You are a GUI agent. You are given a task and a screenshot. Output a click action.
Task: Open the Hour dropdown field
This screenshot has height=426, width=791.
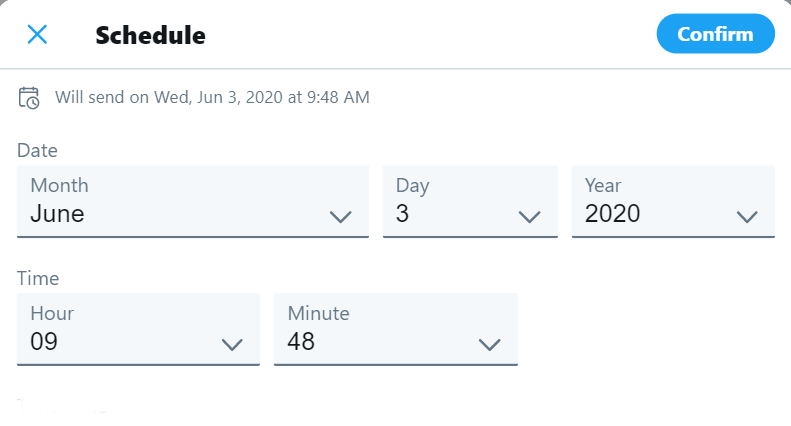(x=138, y=329)
